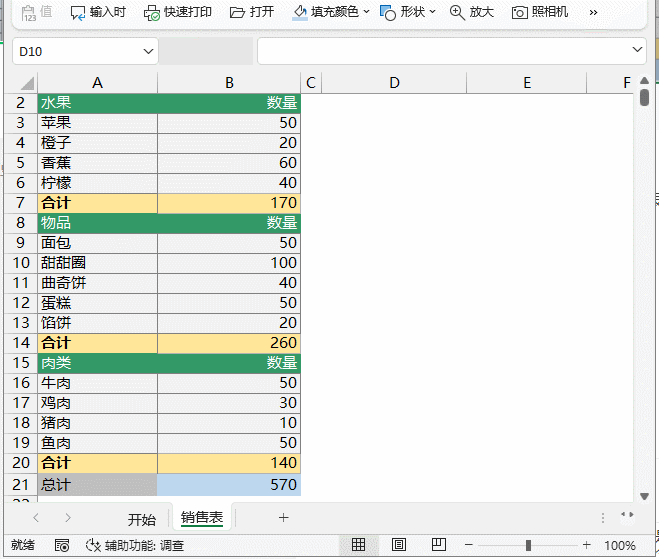
Task: Show more toolbar commands via » button
Action: 593,12
